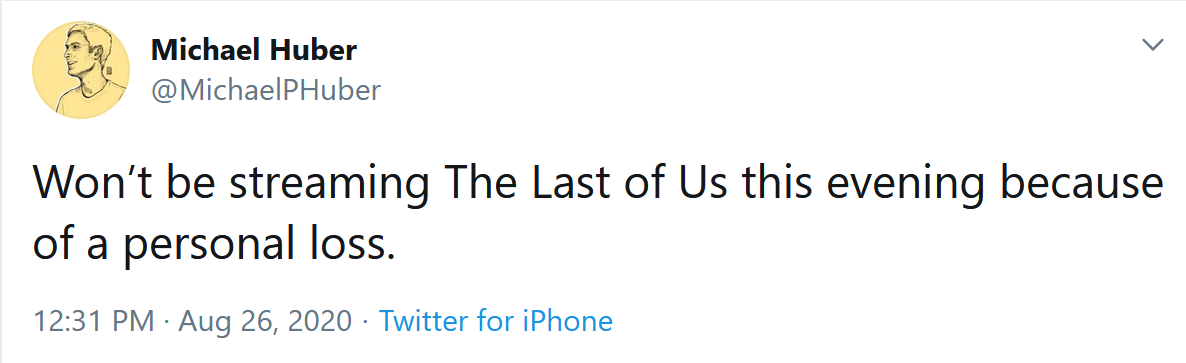
Task: Open the @MichaelPHuber handle link
Action: click(x=265, y=91)
